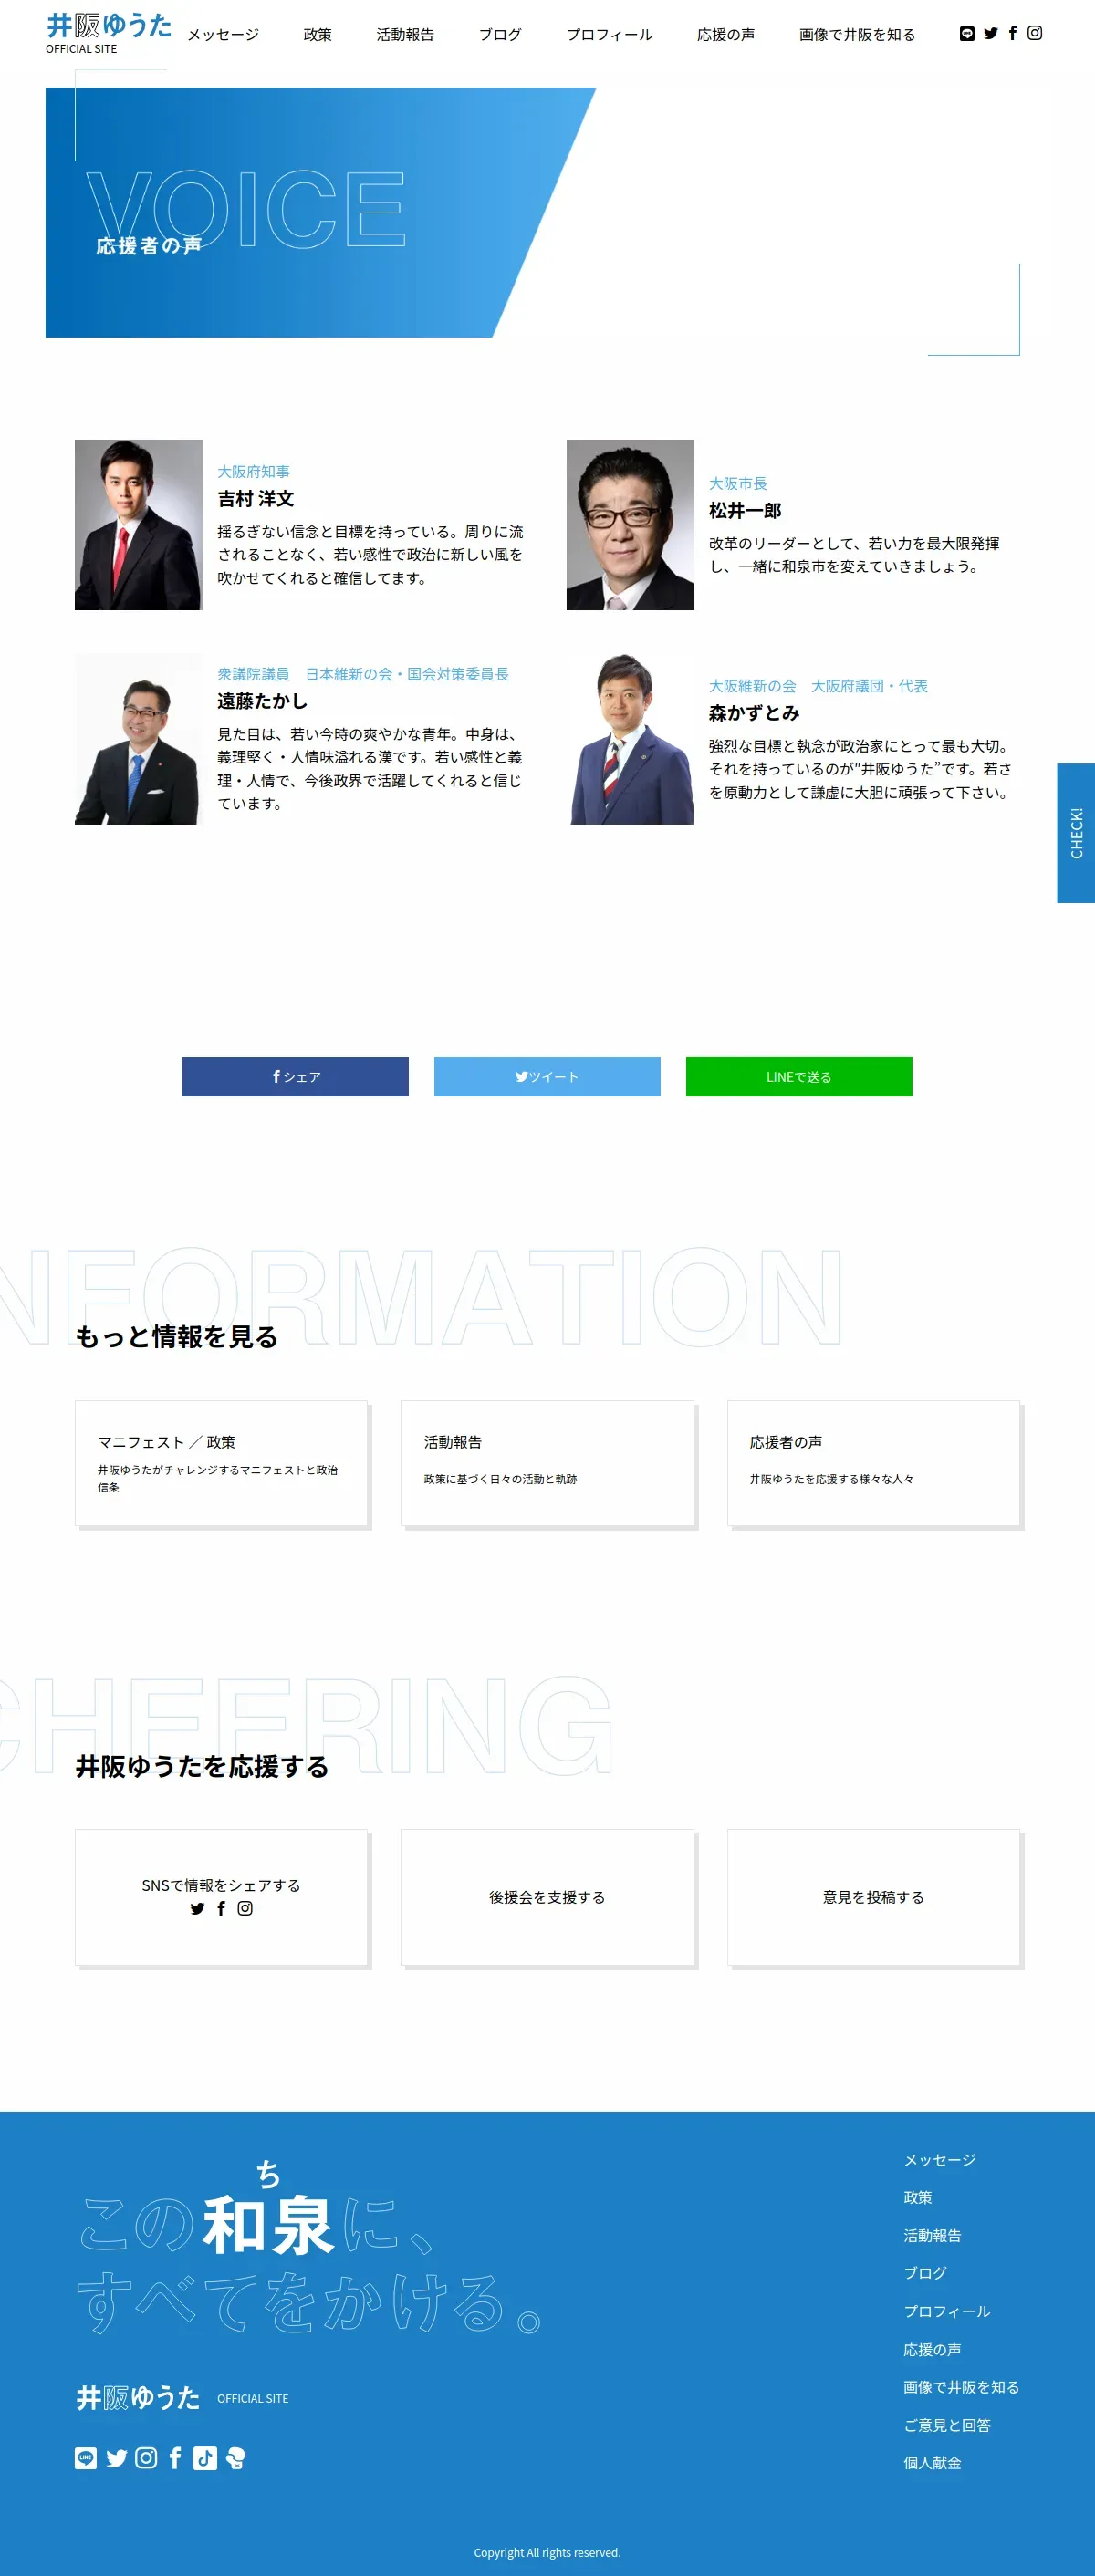Viewport: 1095px width, 2576px height.
Task: Click the green LINEで送る button
Action: pyautogui.click(x=799, y=1076)
